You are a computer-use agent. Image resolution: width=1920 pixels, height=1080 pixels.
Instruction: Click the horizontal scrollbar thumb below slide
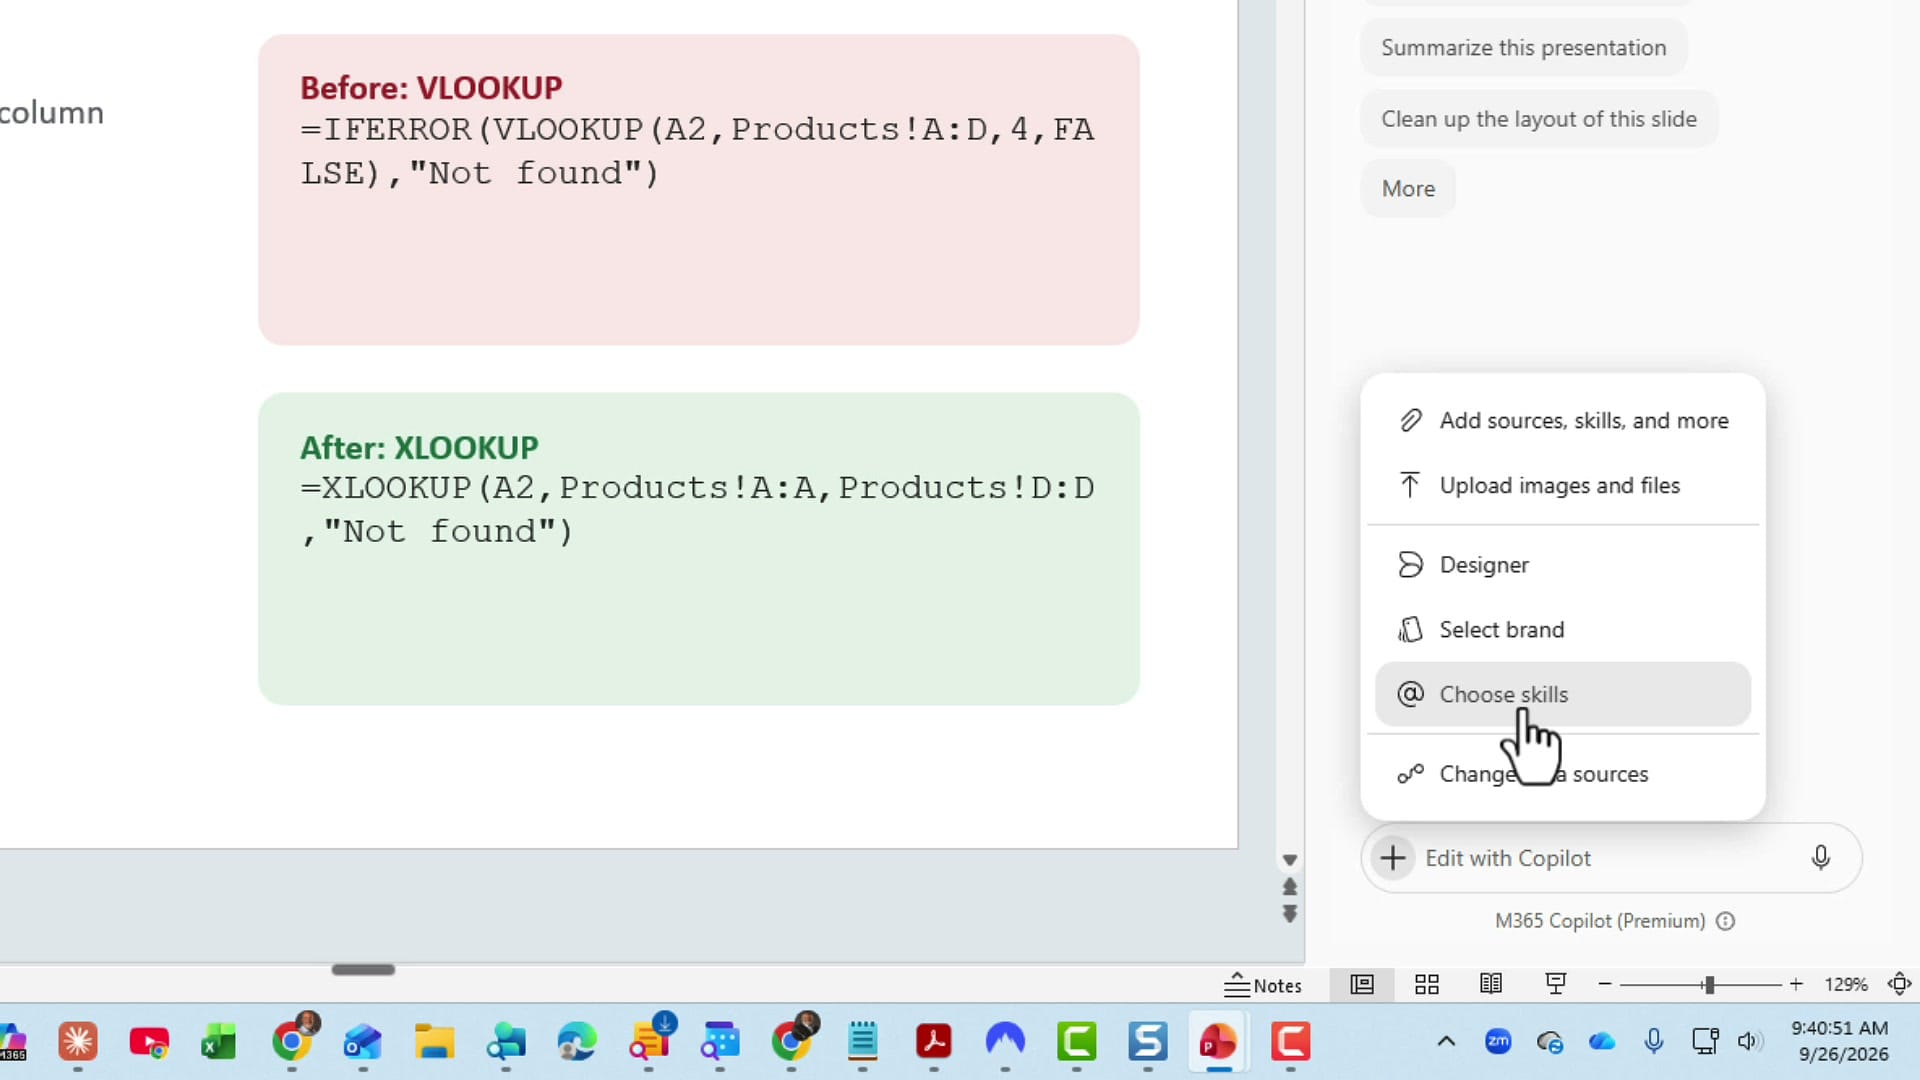pos(363,969)
